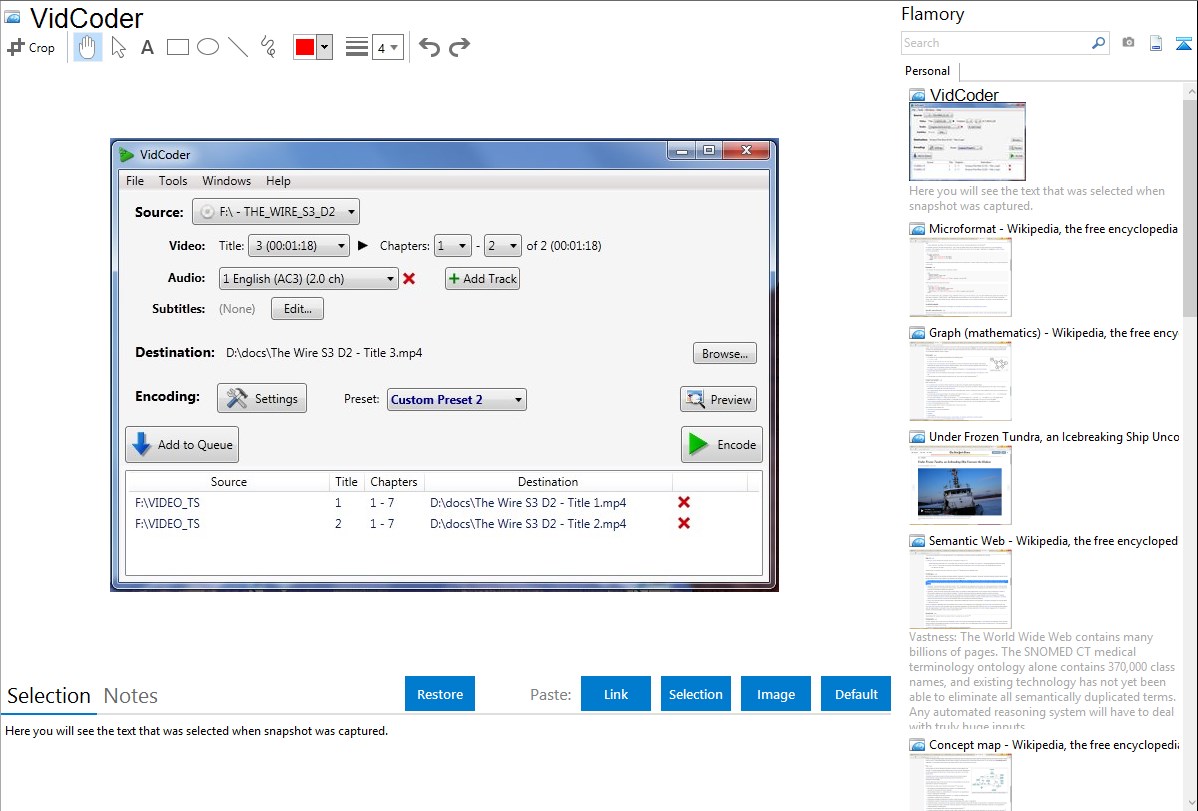1198x811 pixels.
Task: Click Add to Queue
Action: [x=182, y=444]
